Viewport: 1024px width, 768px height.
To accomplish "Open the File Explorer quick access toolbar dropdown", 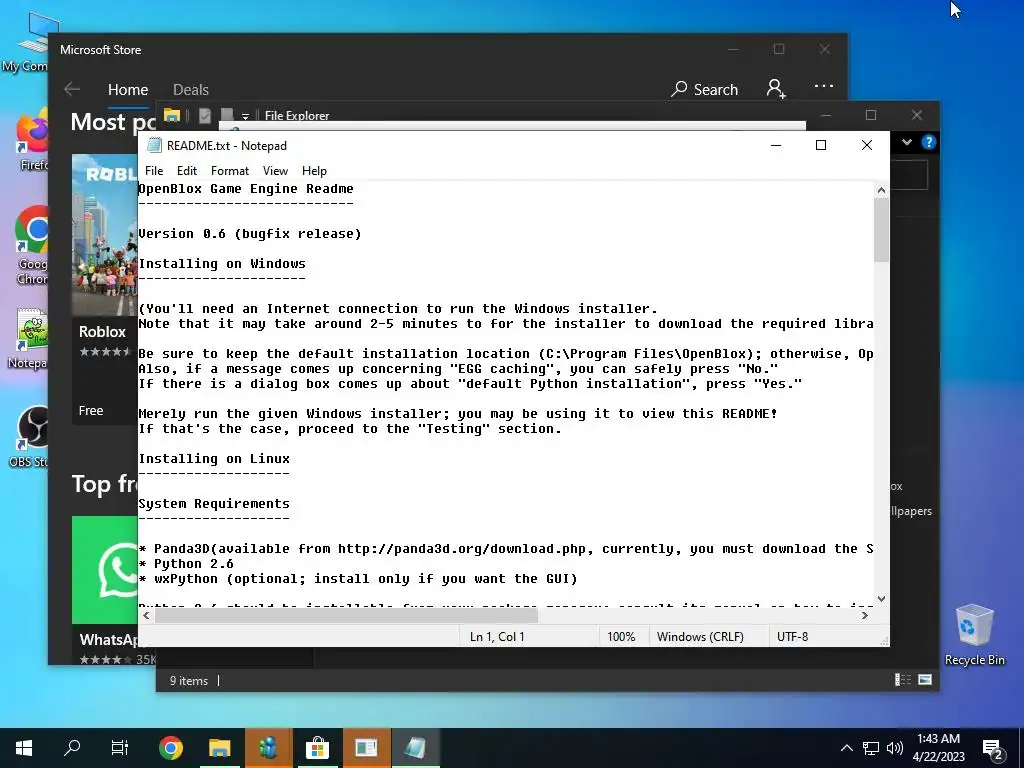I will click(x=246, y=116).
